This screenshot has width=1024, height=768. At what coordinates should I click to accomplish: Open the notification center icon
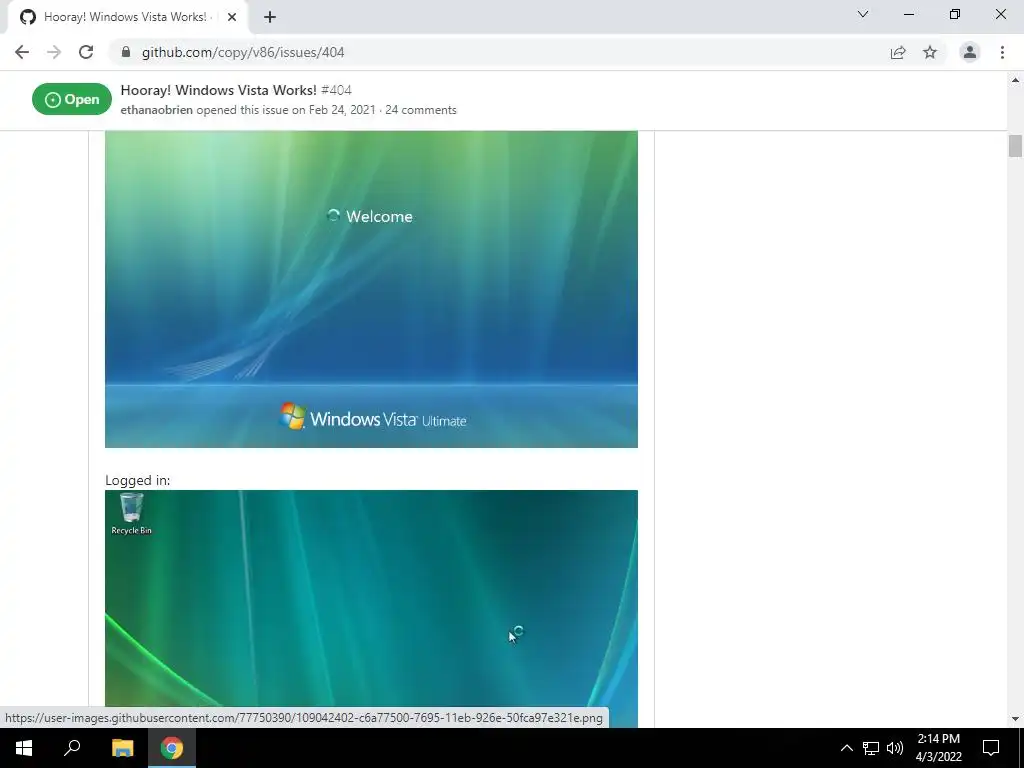(x=991, y=748)
